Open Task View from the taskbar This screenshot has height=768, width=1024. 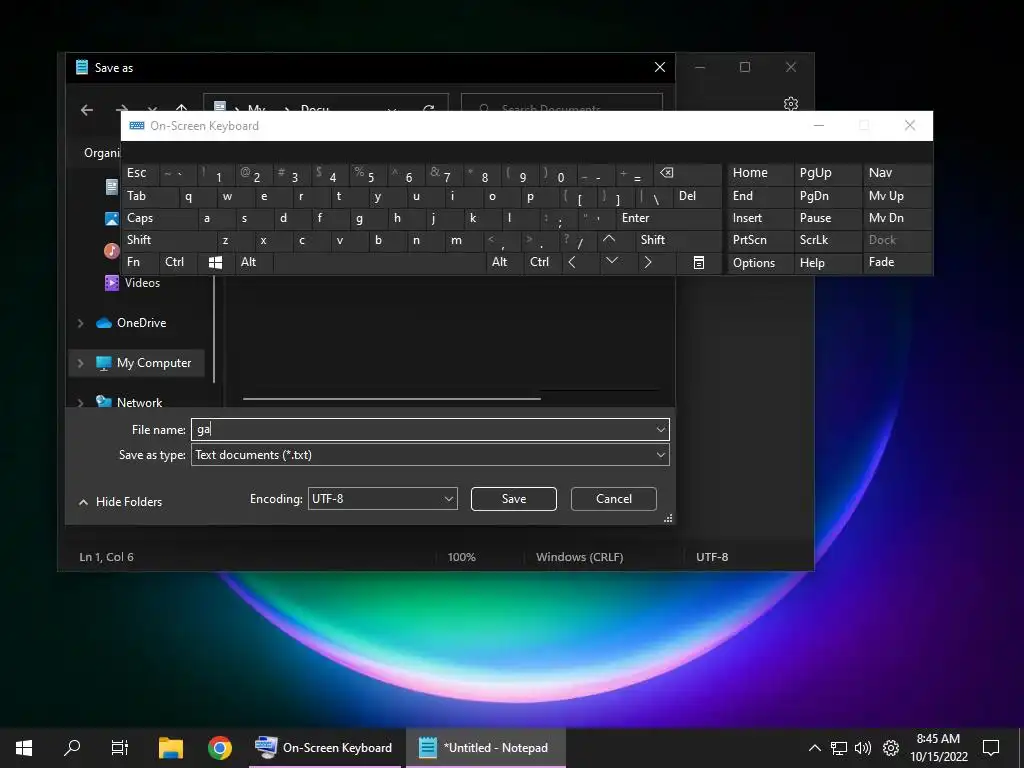(x=120, y=748)
